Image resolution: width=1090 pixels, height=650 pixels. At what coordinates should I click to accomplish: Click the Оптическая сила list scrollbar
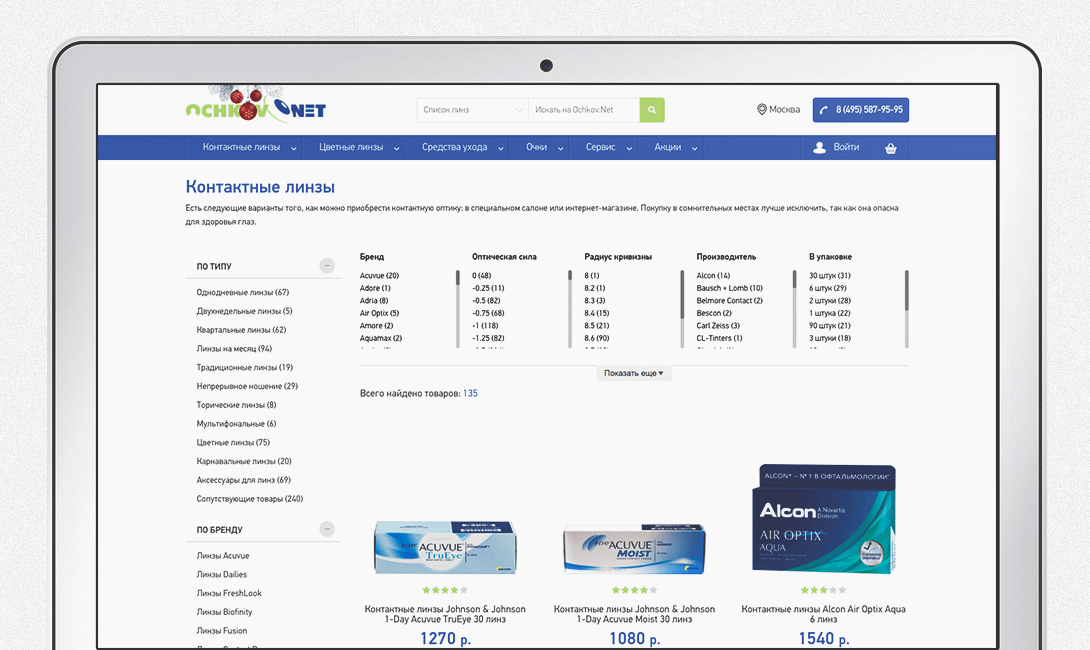tap(569, 309)
